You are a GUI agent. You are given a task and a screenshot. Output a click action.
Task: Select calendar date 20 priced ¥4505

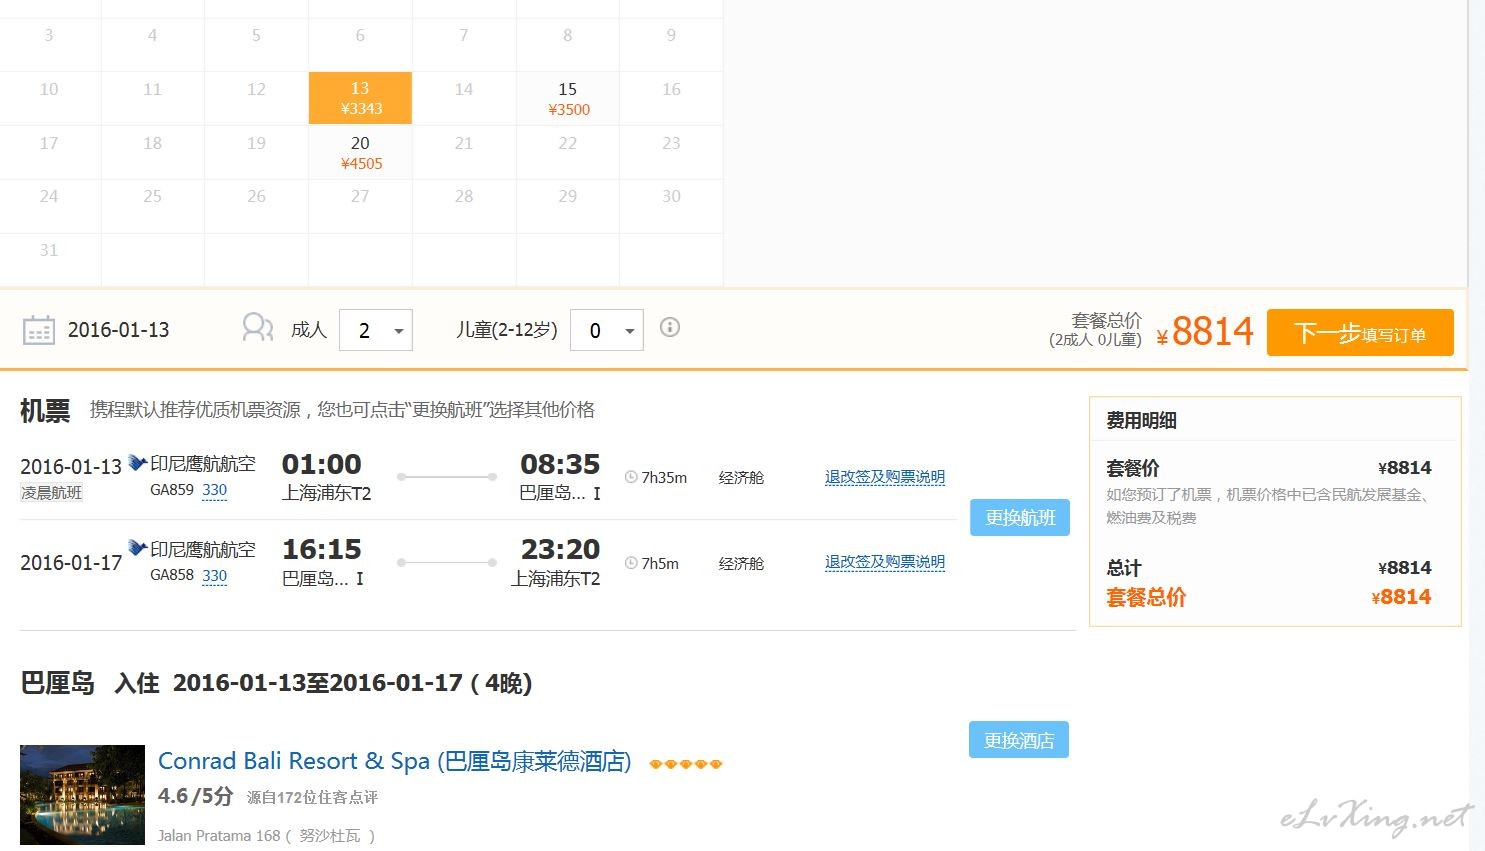click(360, 152)
